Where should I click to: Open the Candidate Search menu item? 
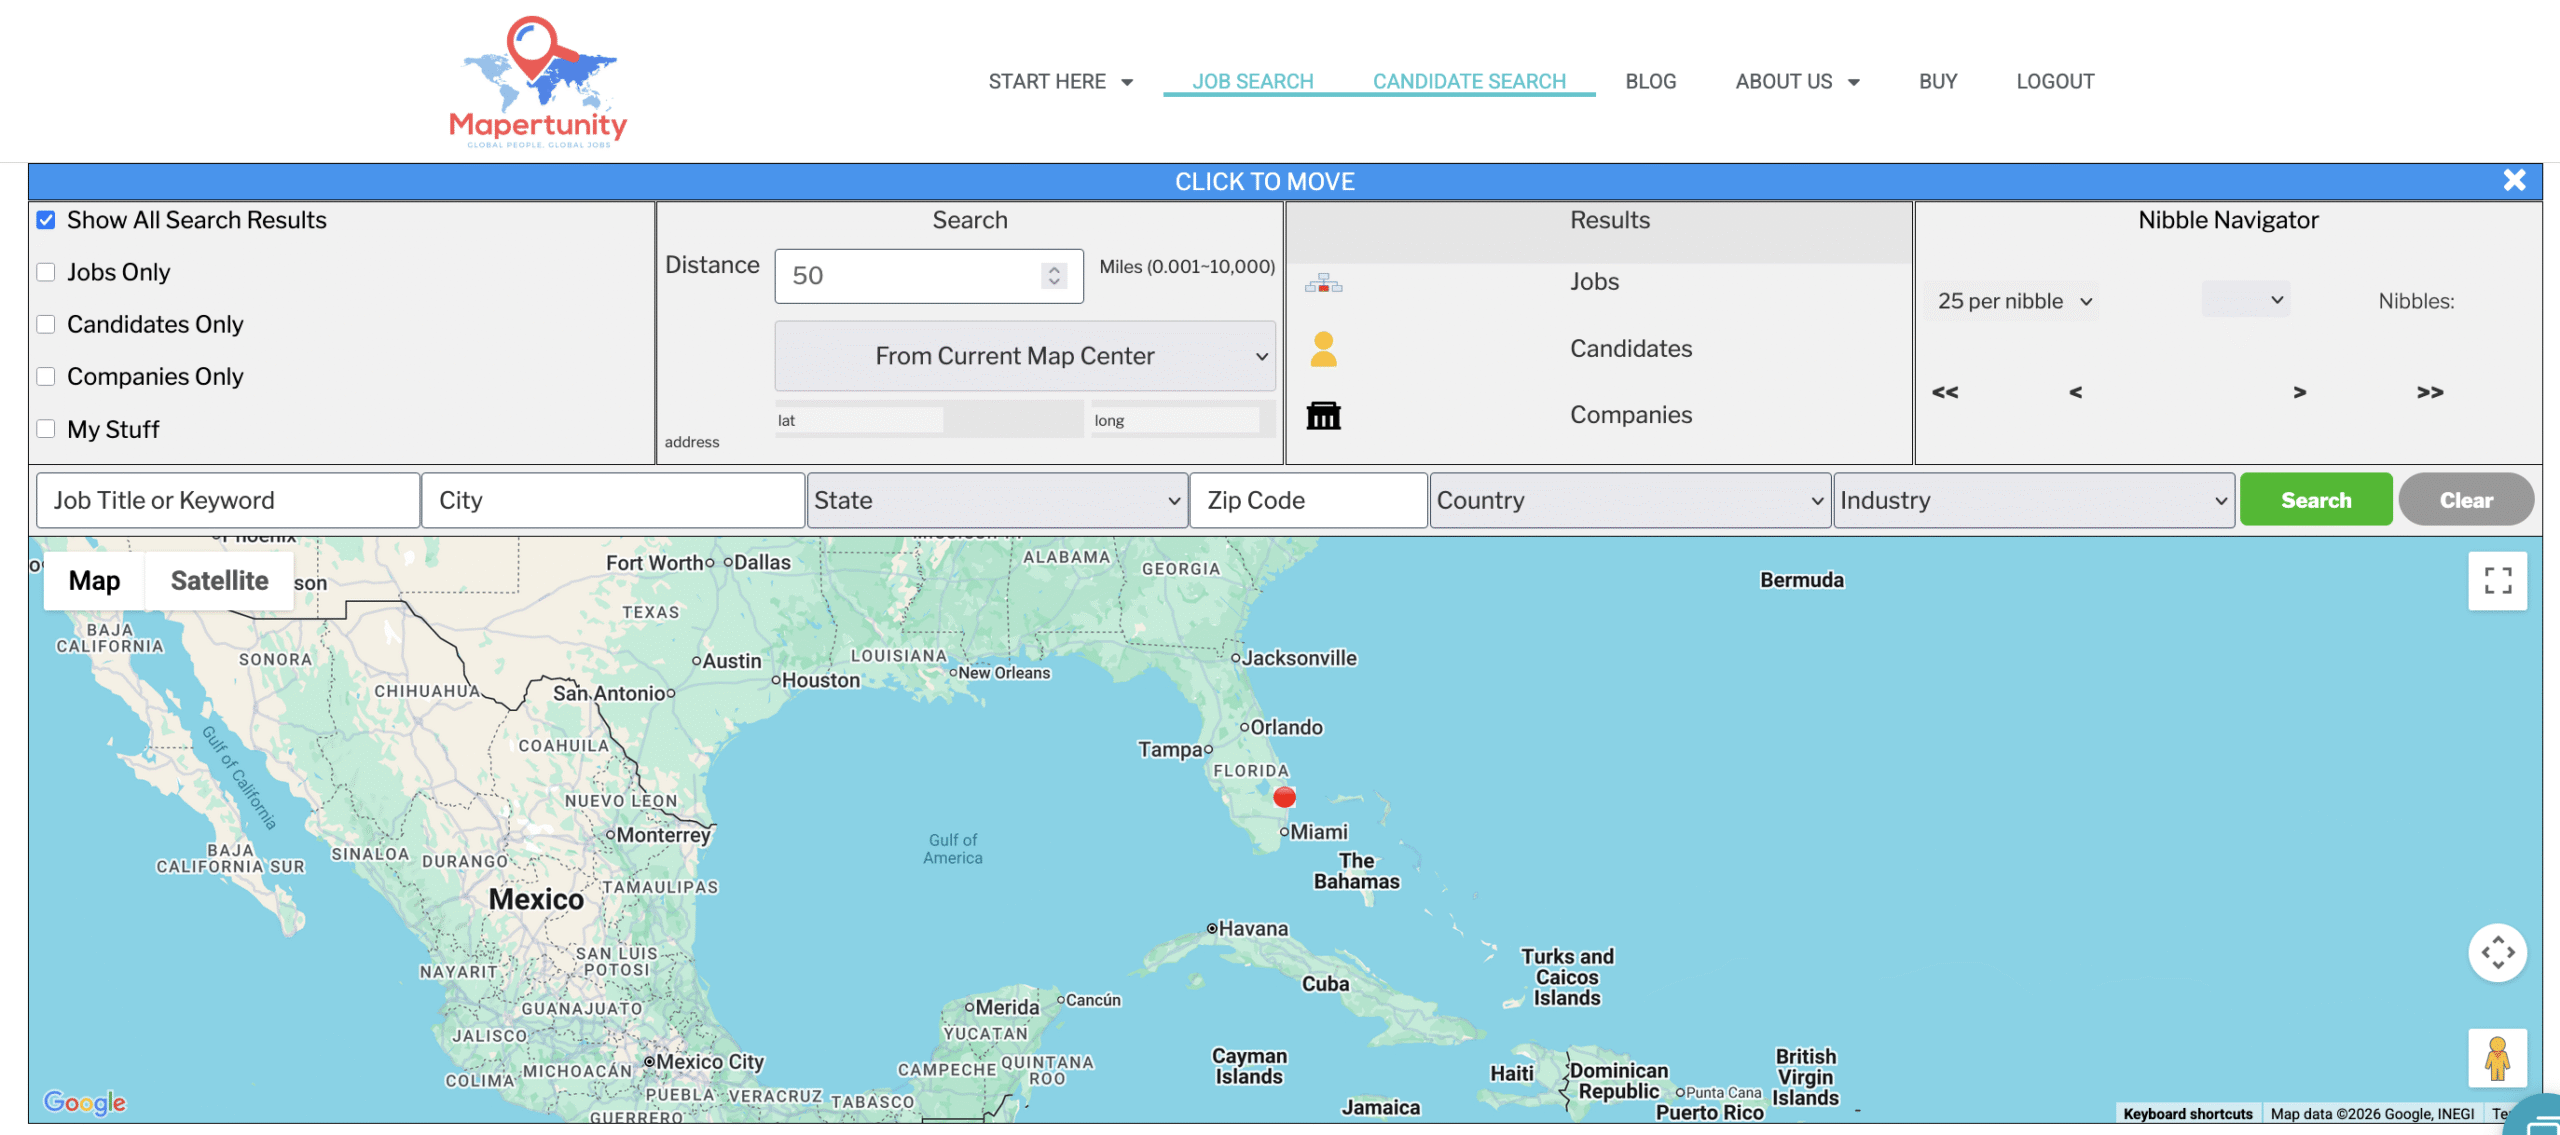1468,81
